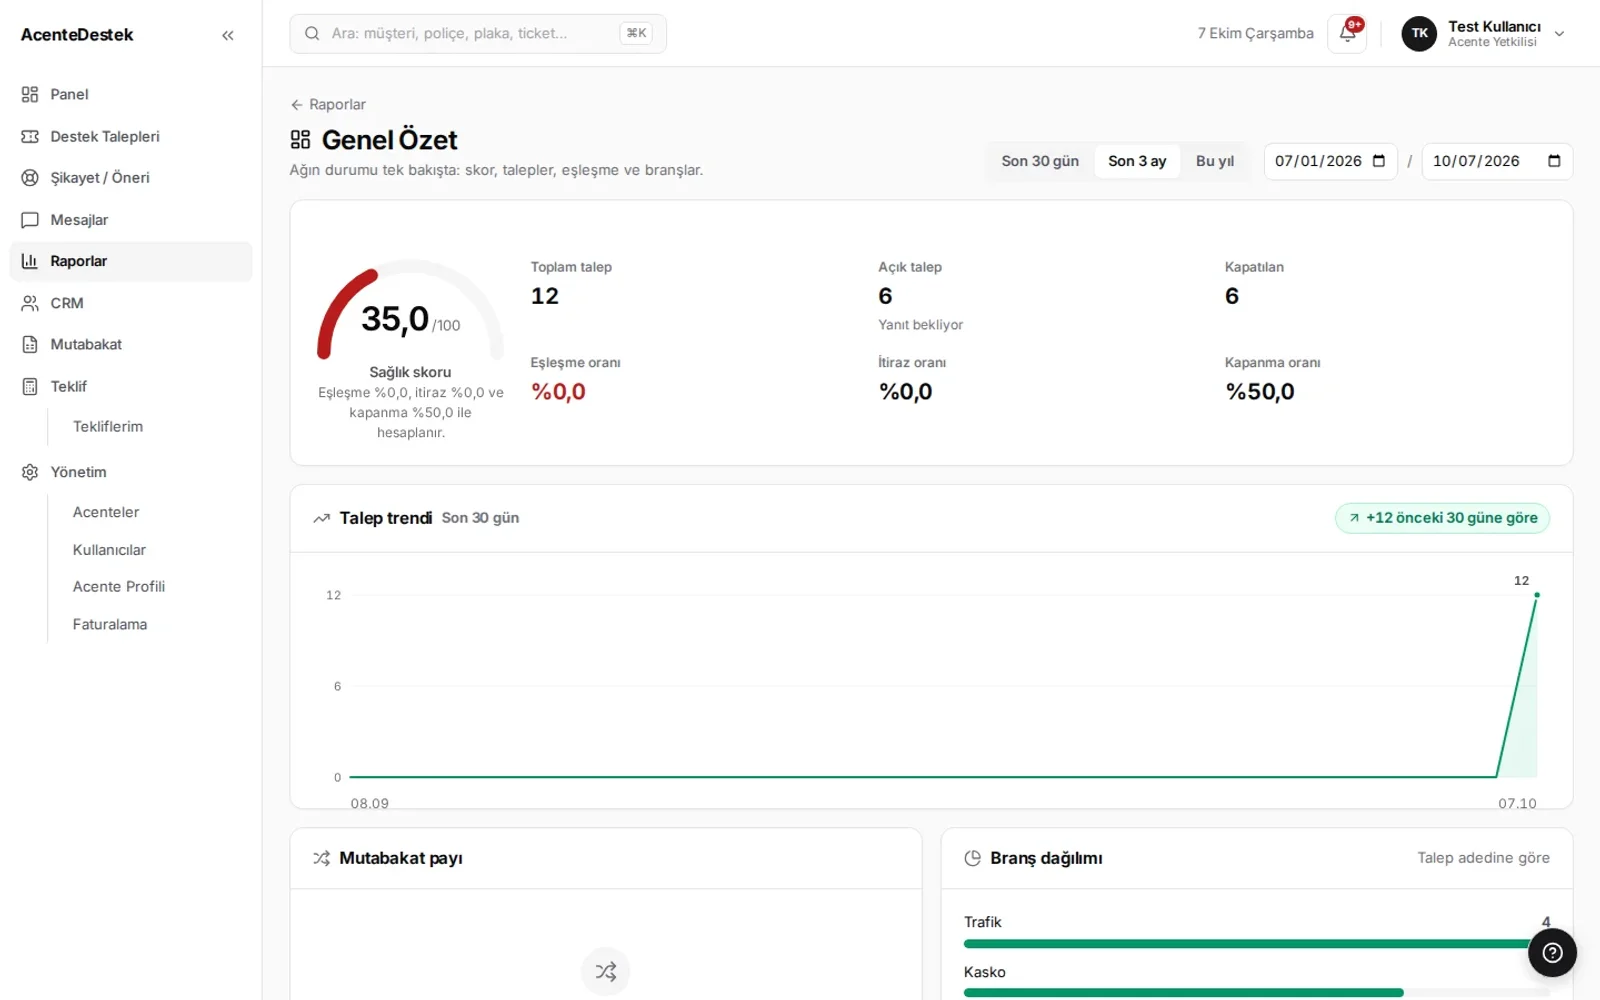
Task: Click the help question mark button
Action: (x=1552, y=953)
